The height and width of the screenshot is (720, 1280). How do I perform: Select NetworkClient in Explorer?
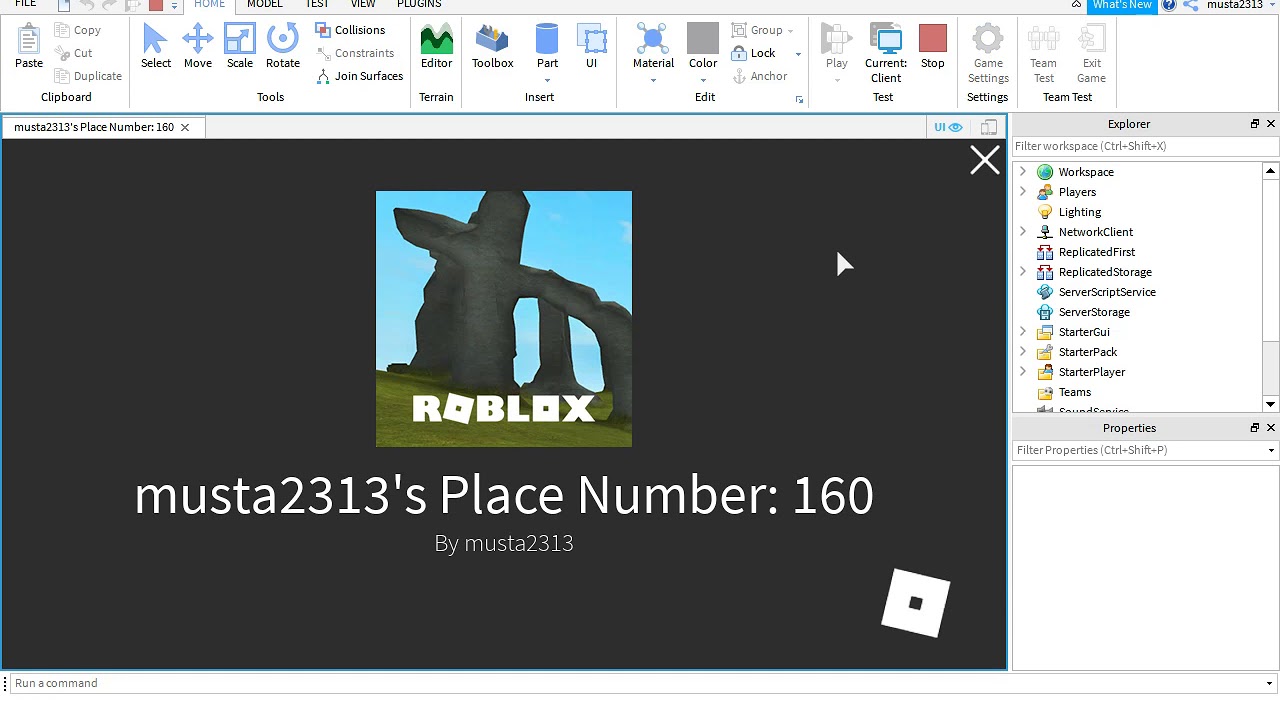click(1096, 232)
